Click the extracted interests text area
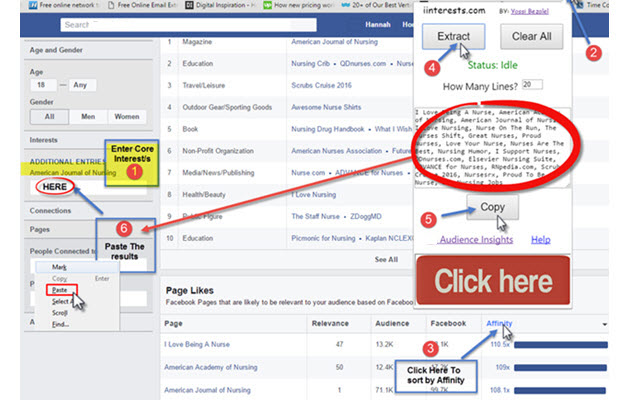 (x=492, y=147)
